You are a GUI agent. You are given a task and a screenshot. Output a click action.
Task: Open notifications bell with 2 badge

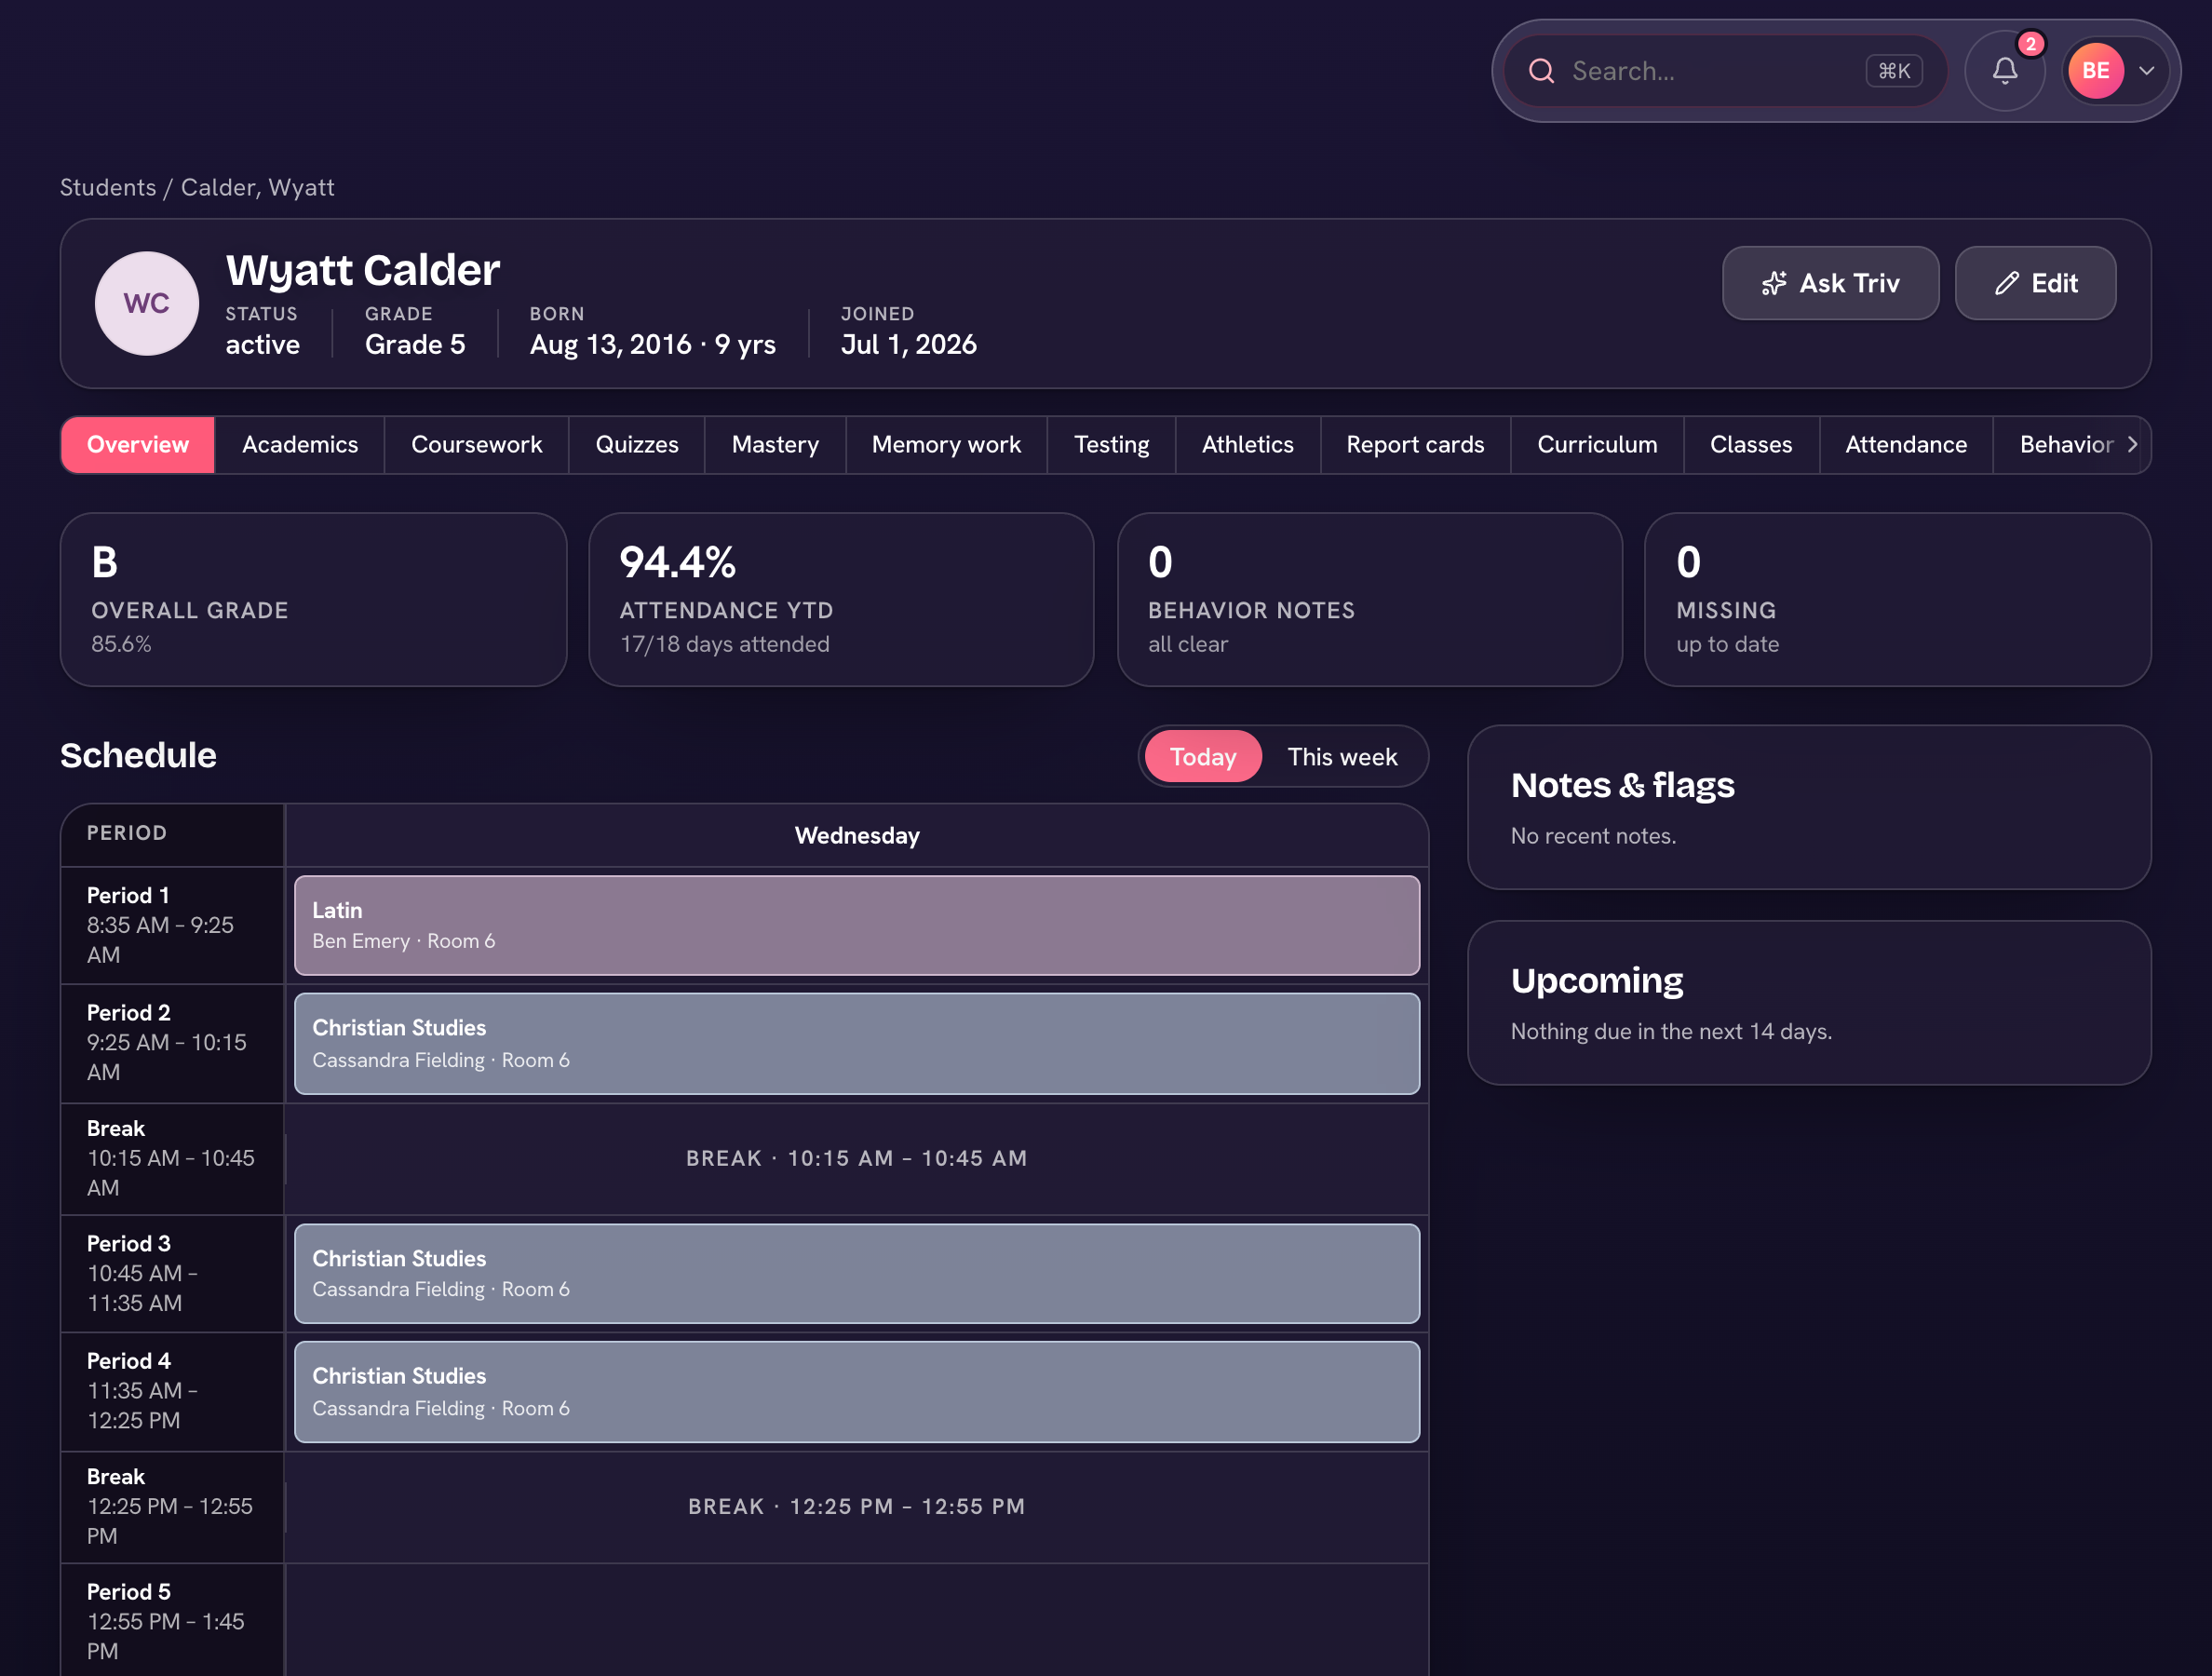(x=2004, y=71)
